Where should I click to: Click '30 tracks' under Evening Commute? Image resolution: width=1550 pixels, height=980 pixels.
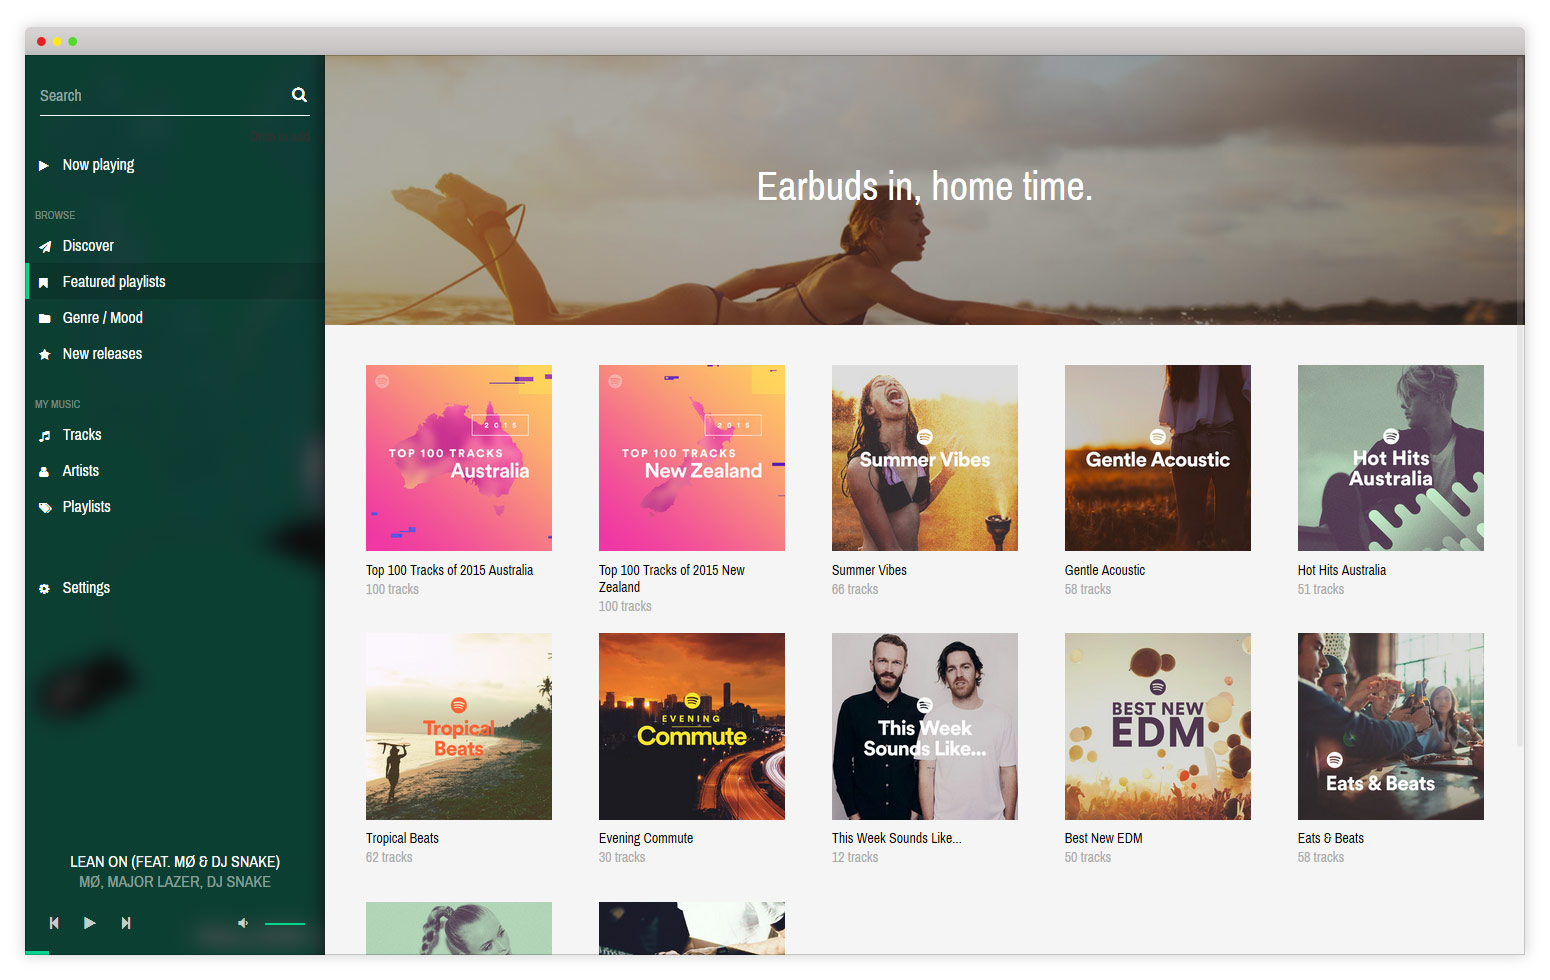pyautogui.click(x=622, y=857)
